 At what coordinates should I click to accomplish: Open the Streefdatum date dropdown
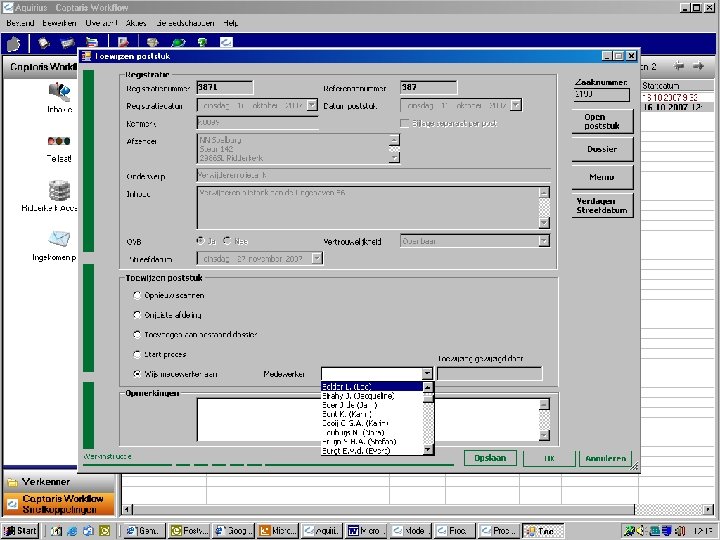point(317,259)
